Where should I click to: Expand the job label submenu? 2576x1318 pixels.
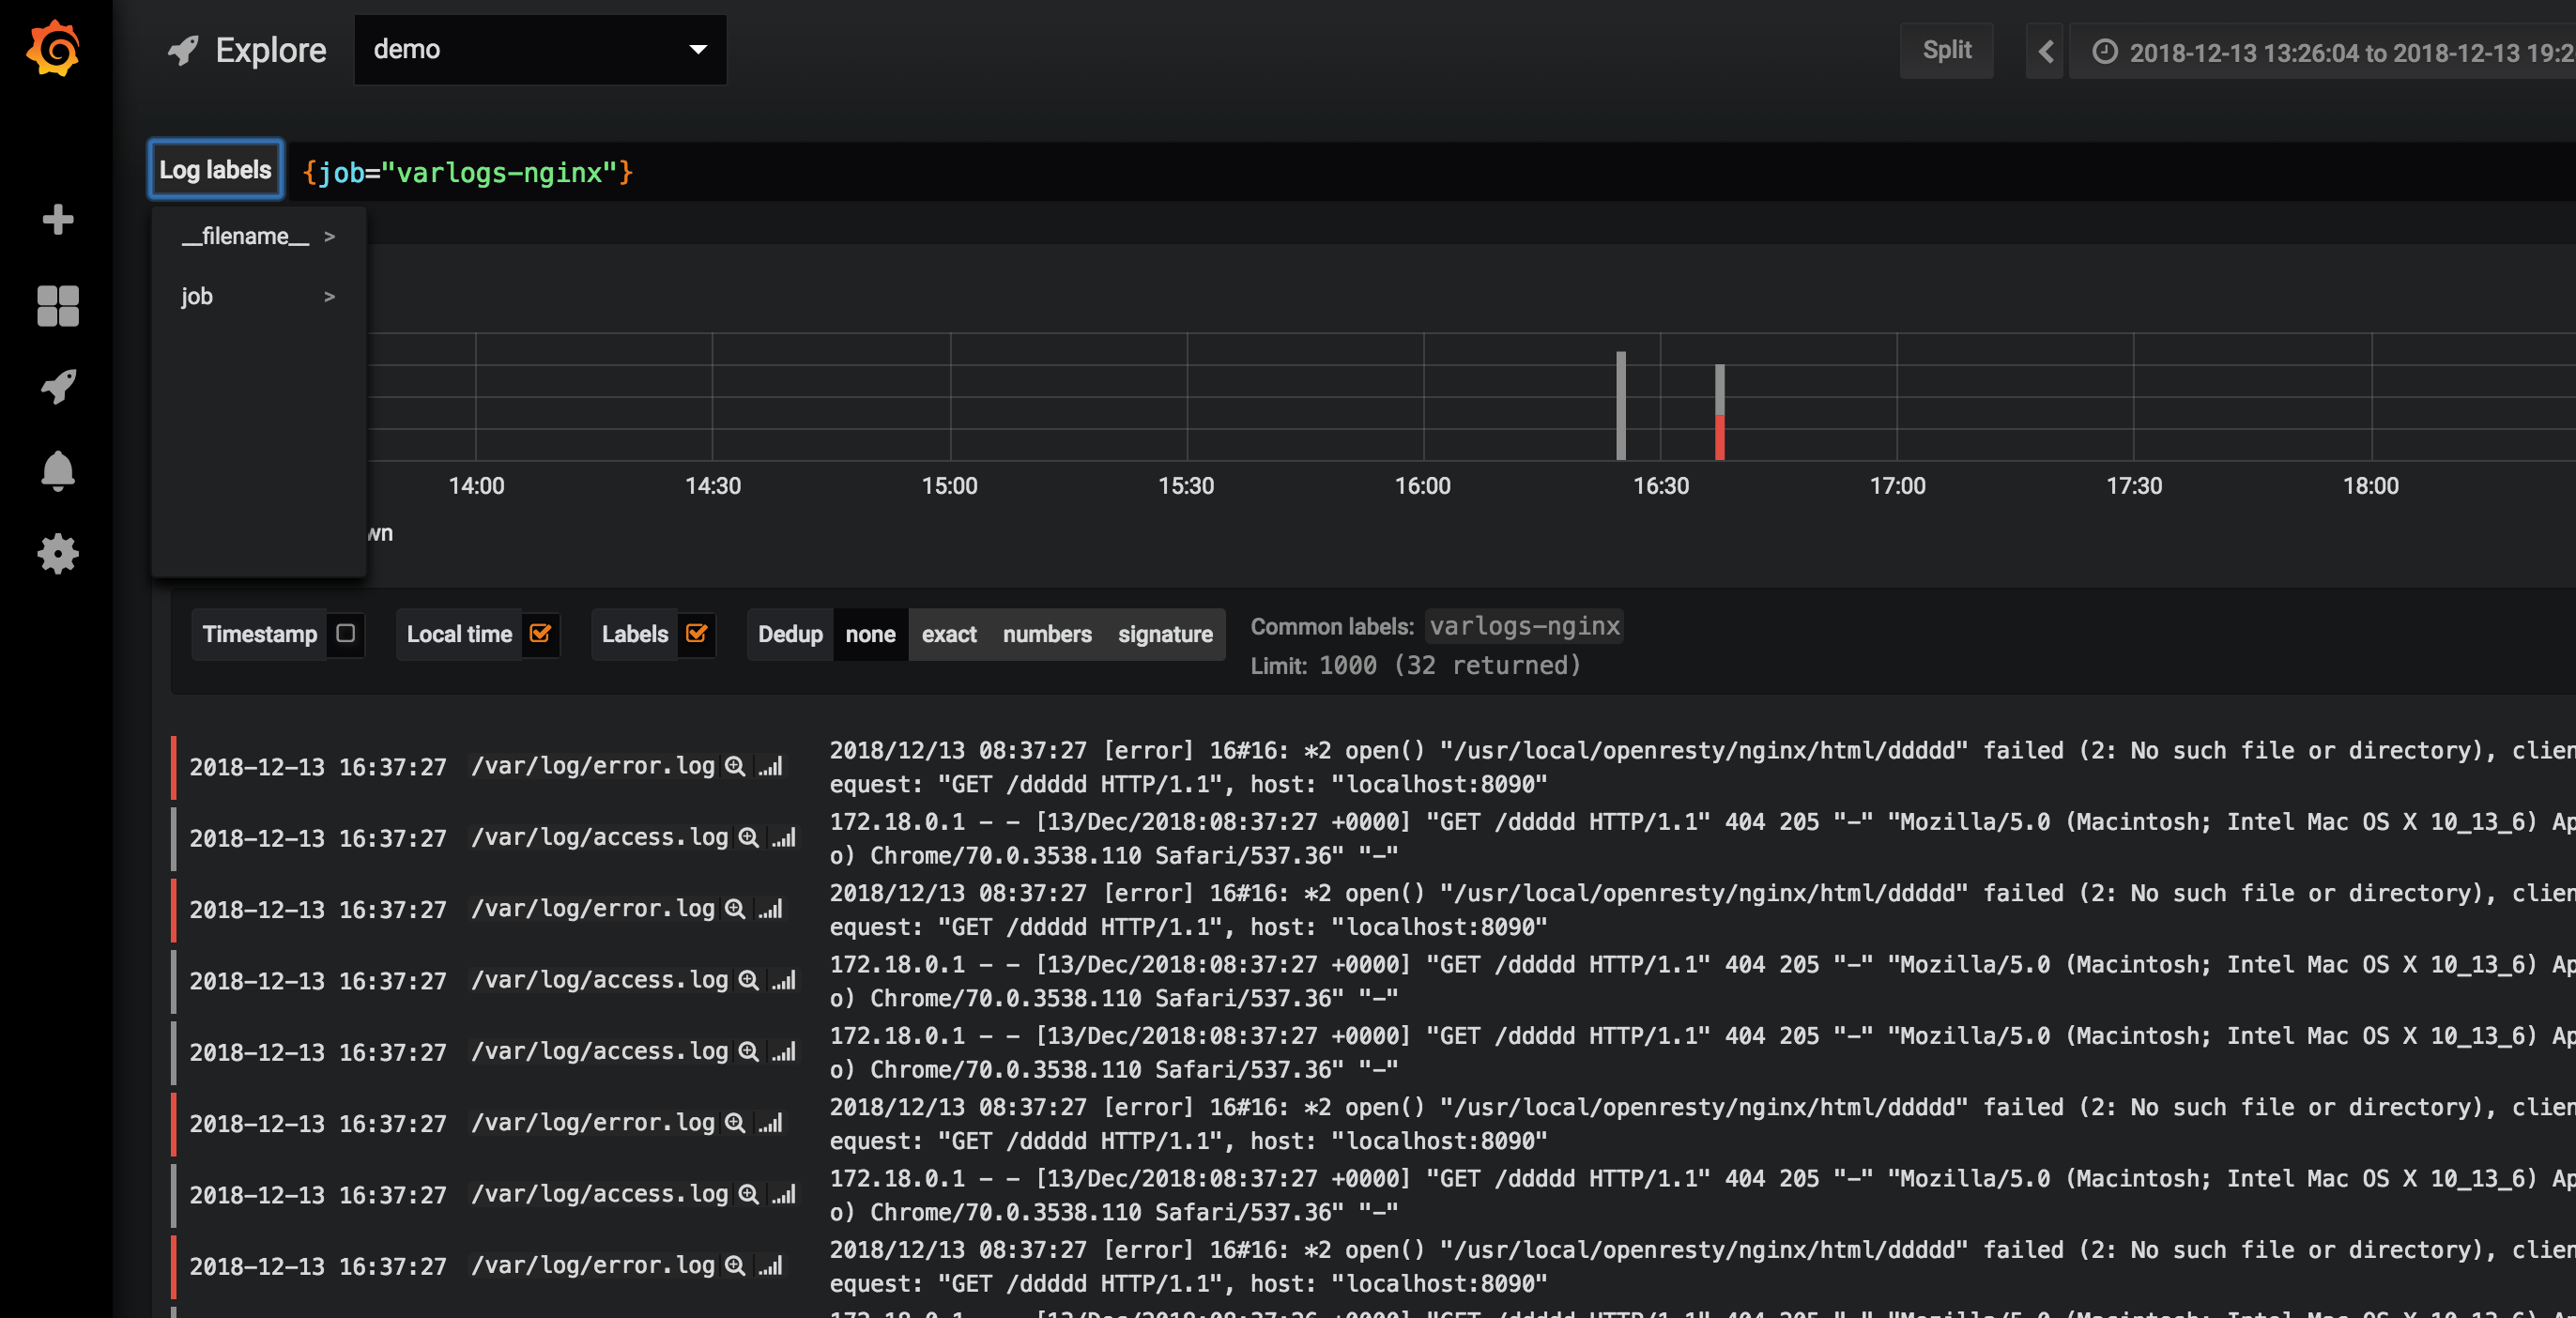[x=258, y=296]
